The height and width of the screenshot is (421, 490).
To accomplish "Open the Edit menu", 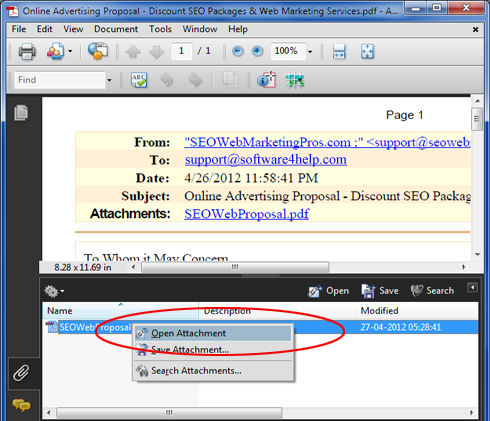I will click(x=45, y=29).
